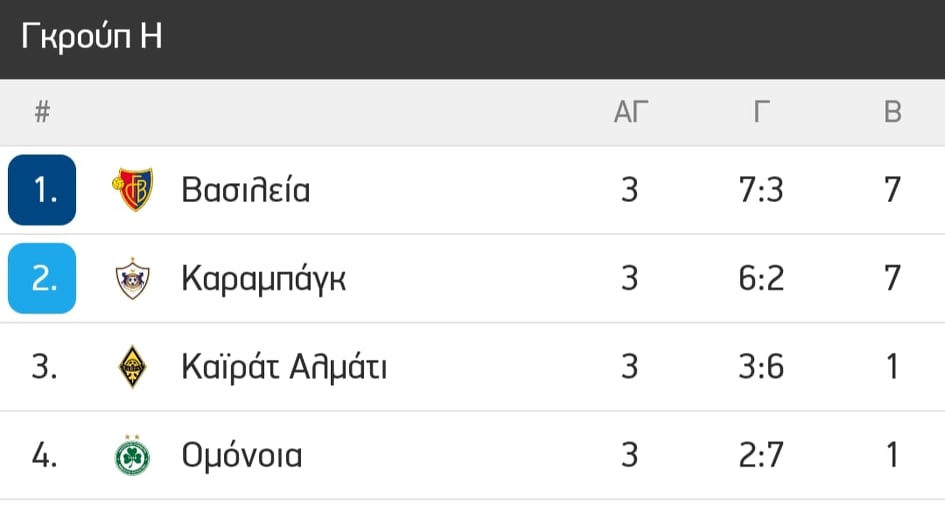Click the Qarabag club crest icon
The height and width of the screenshot is (513, 945).
(x=133, y=279)
